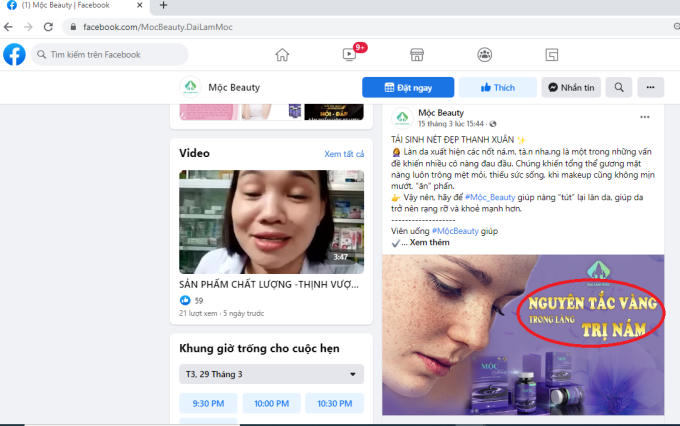This screenshot has height=426, width=680.
Task: Play the video thumbnail of the woman
Action: click(x=271, y=222)
